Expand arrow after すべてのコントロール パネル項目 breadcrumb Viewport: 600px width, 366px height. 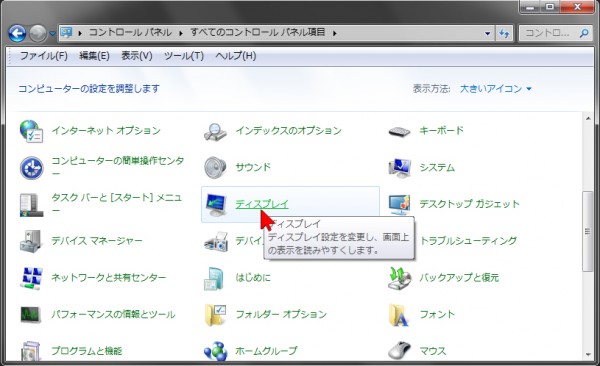pos(335,33)
